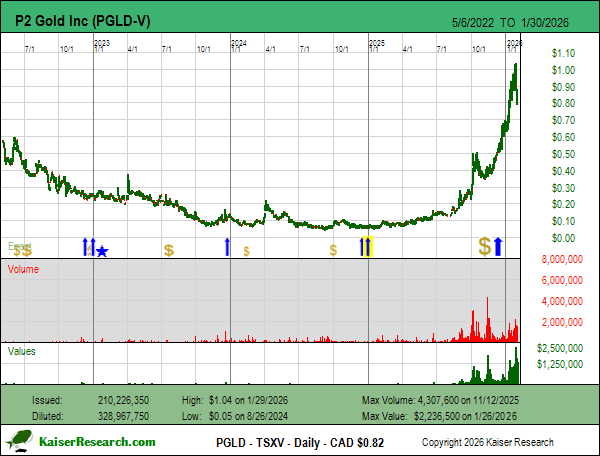Click the Issued share count 210,226,350
Image resolution: width=600 pixels, height=456 pixels.
pos(123,400)
